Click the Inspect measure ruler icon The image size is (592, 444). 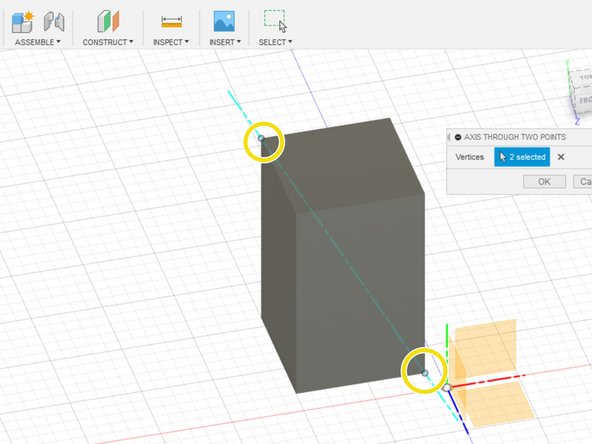point(172,22)
